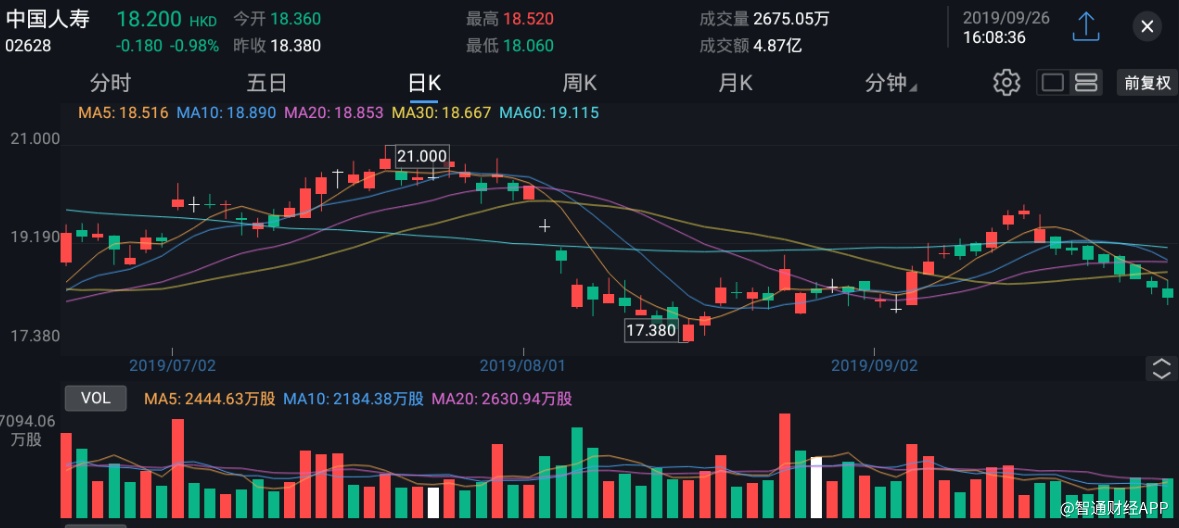Select the 日K tab
Viewport: 1179px width, 528px height.
coord(424,83)
